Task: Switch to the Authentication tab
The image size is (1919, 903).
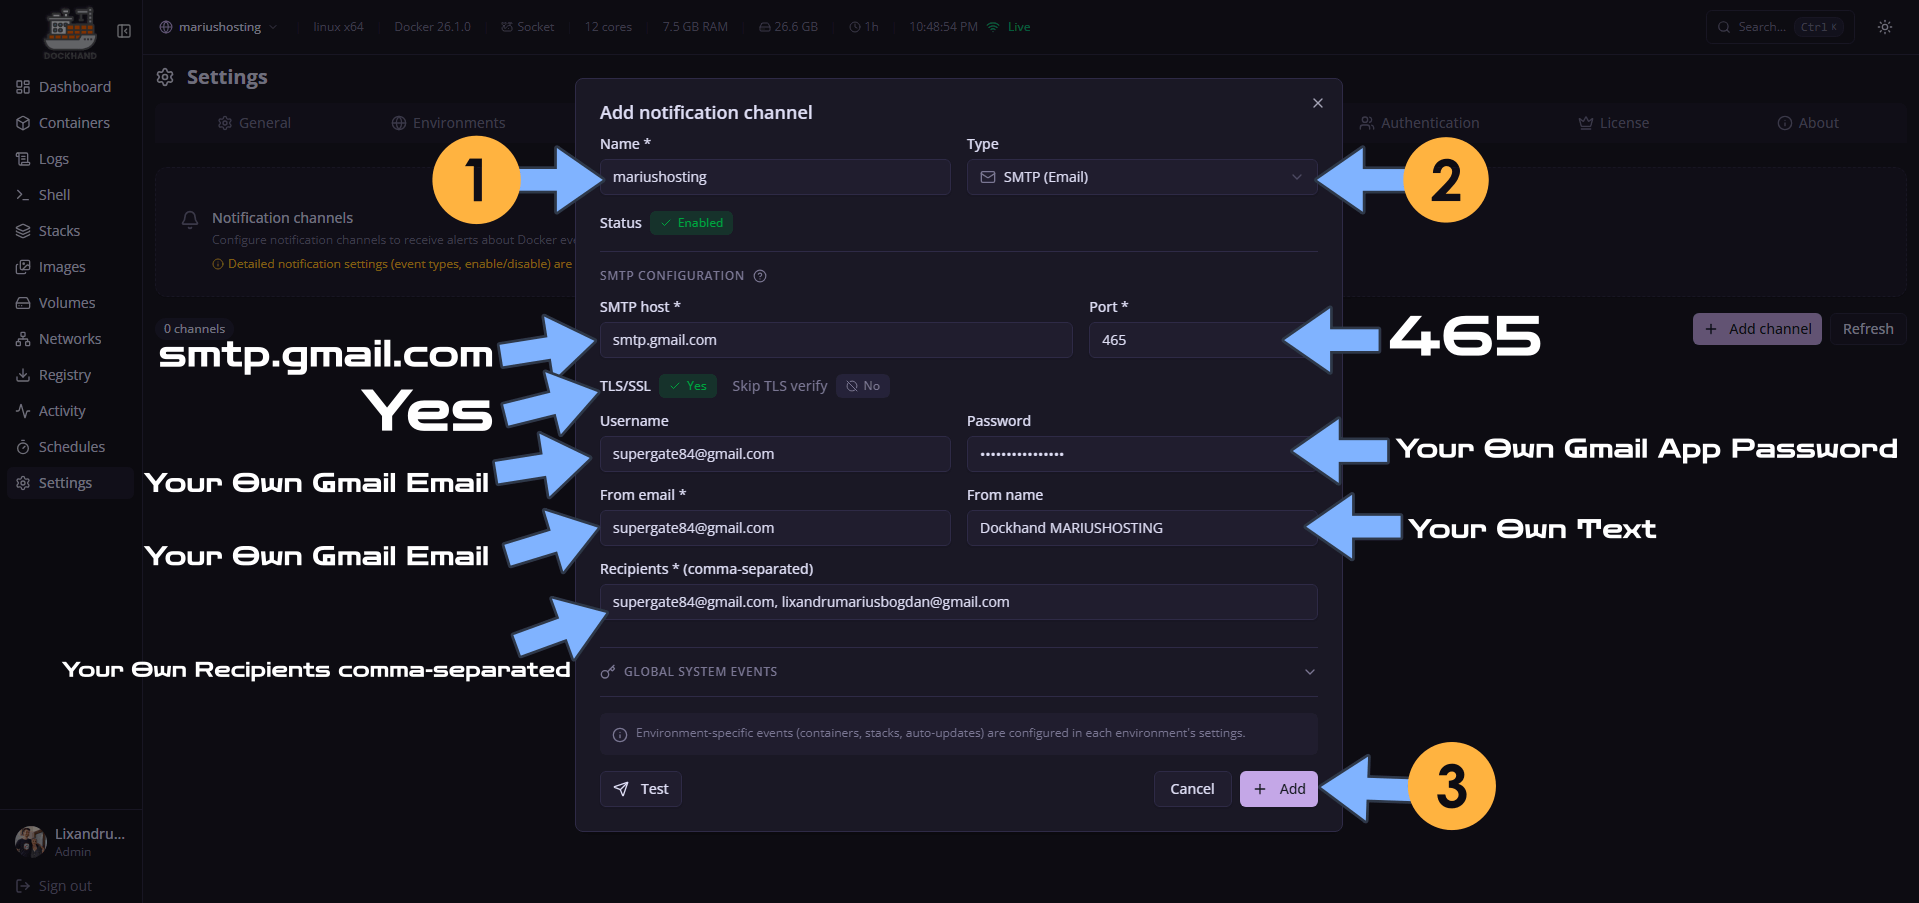Action: pyautogui.click(x=1419, y=122)
